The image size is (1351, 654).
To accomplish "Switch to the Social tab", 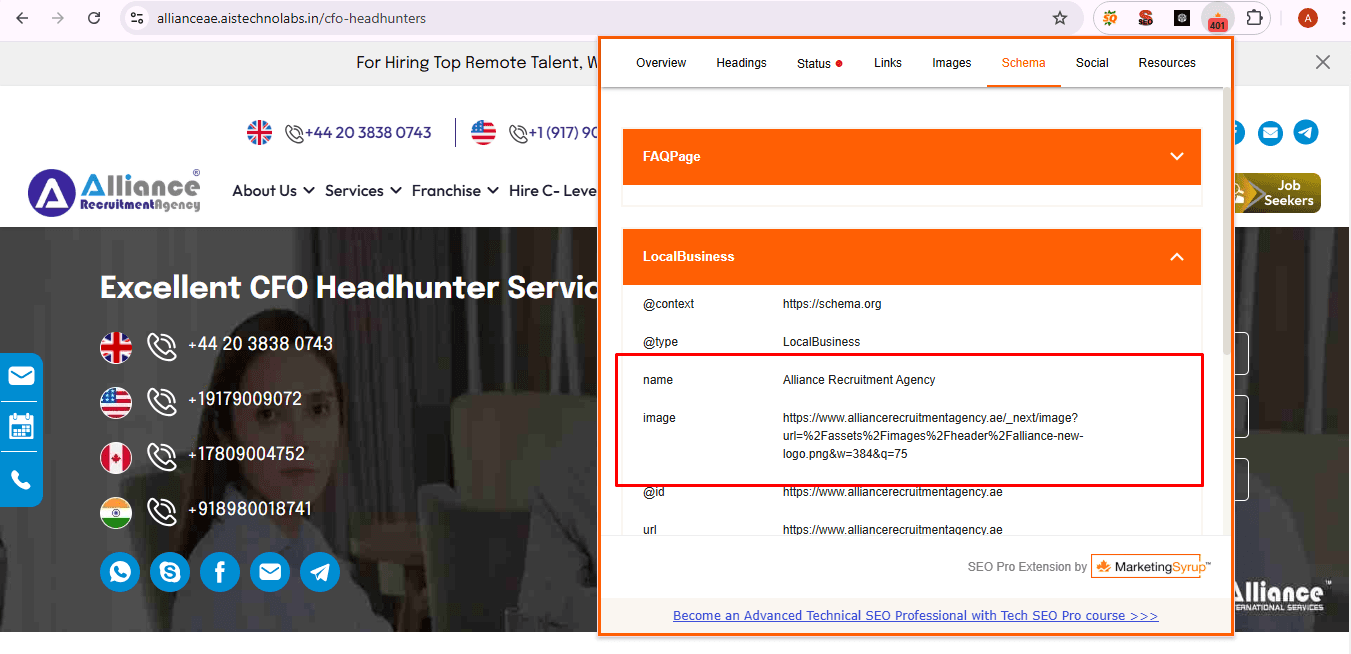I will tap(1092, 63).
